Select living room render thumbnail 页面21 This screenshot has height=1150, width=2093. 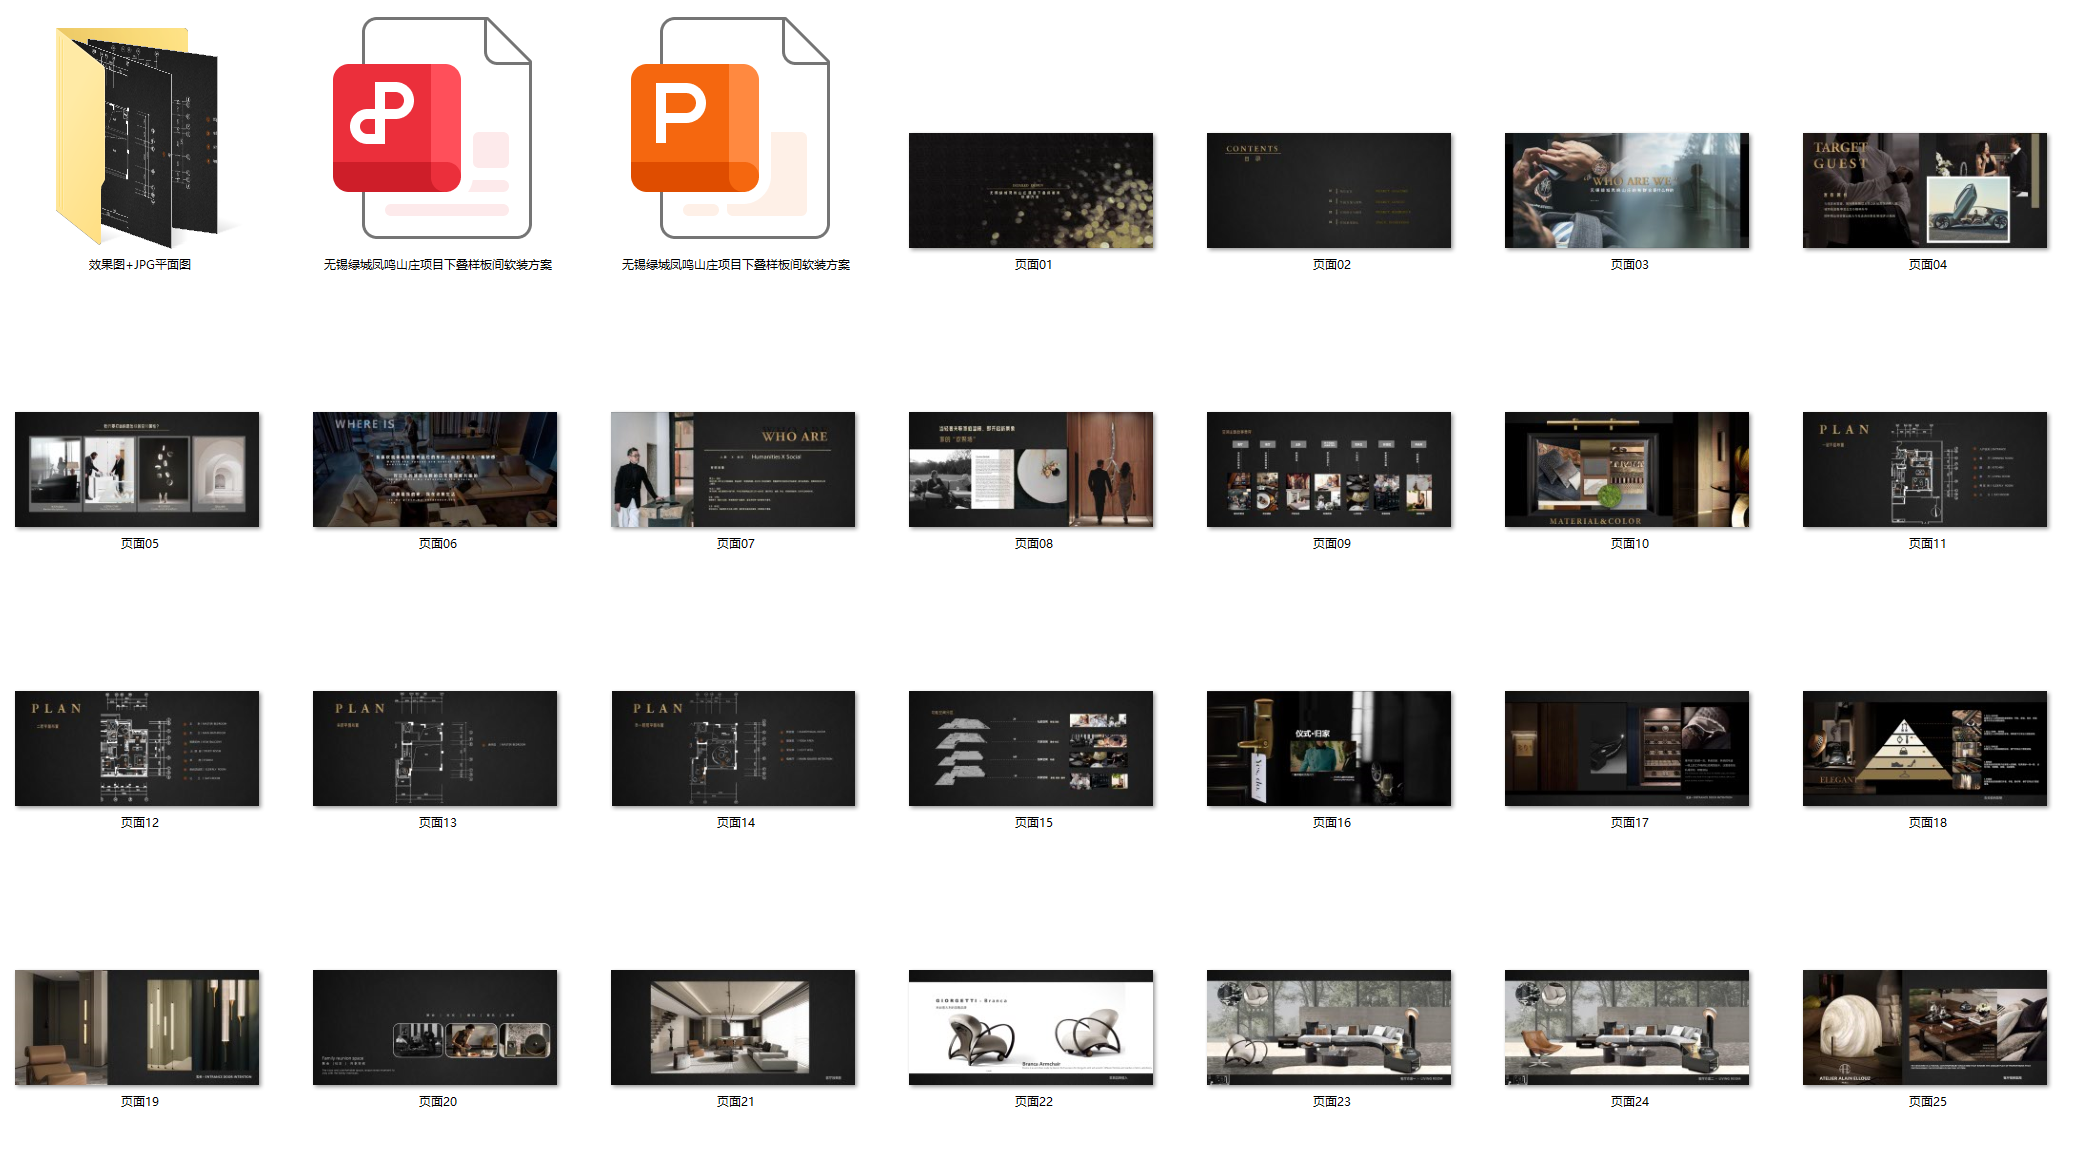coord(733,1027)
